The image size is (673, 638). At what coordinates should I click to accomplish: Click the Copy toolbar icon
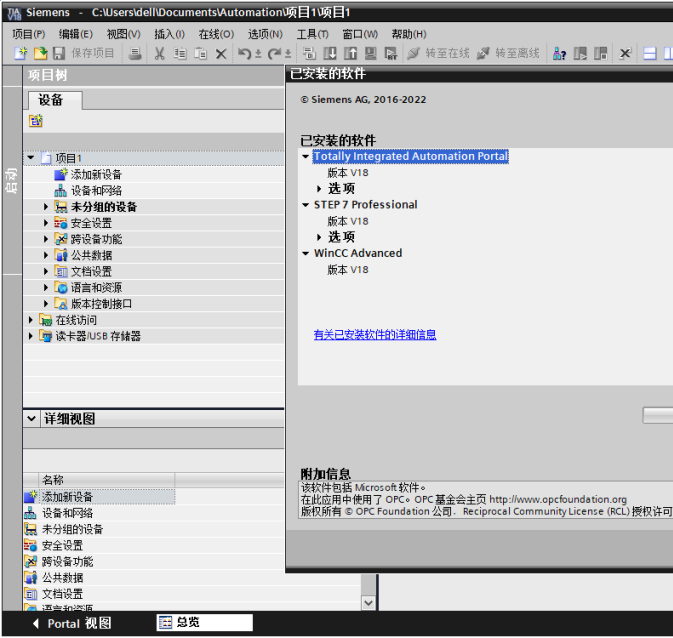179,53
